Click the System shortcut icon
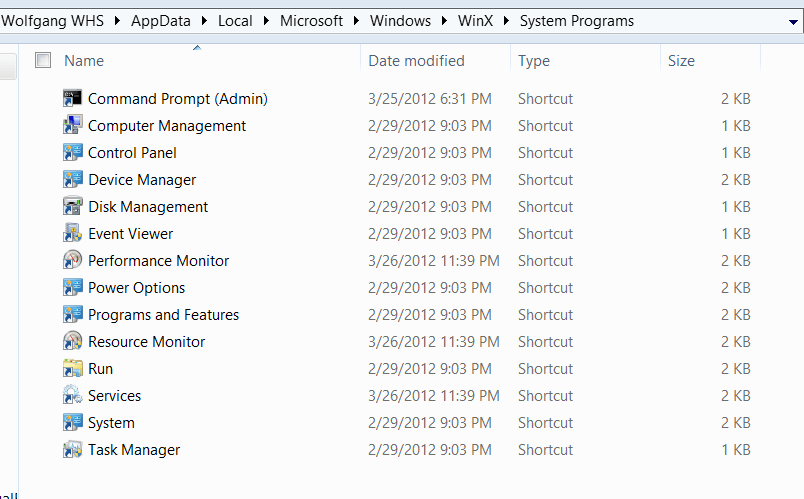Screen dimensions: 804x499 click(72, 423)
